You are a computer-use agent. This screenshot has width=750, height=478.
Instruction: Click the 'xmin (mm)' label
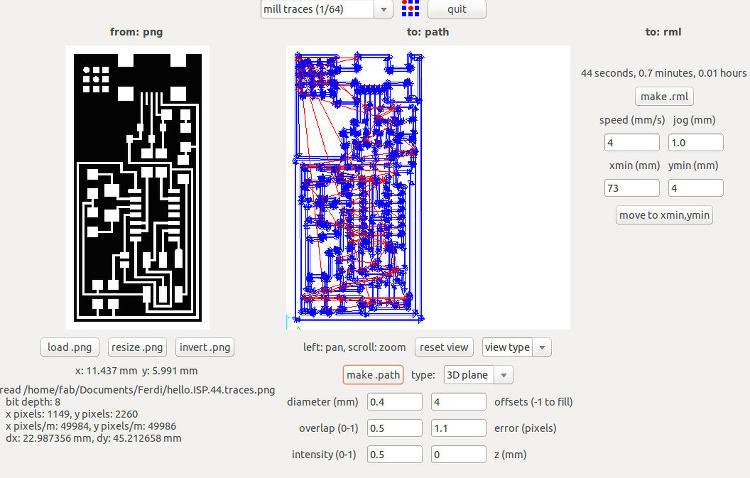tap(634, 166)
